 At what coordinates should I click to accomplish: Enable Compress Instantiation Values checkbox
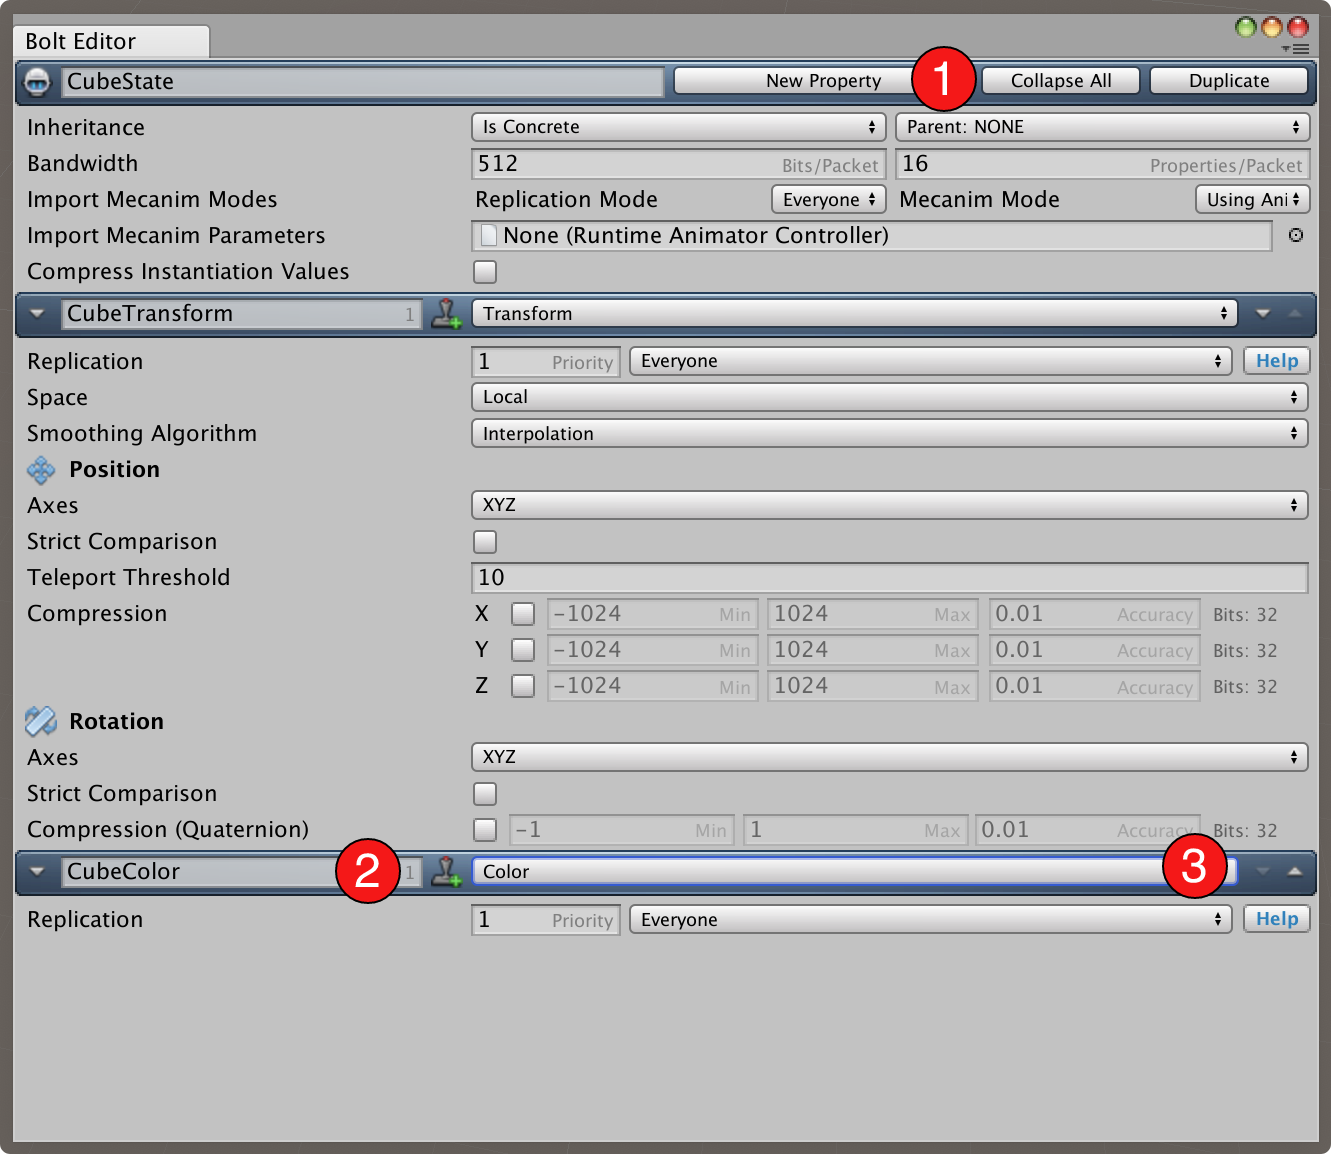coord(485,272)
